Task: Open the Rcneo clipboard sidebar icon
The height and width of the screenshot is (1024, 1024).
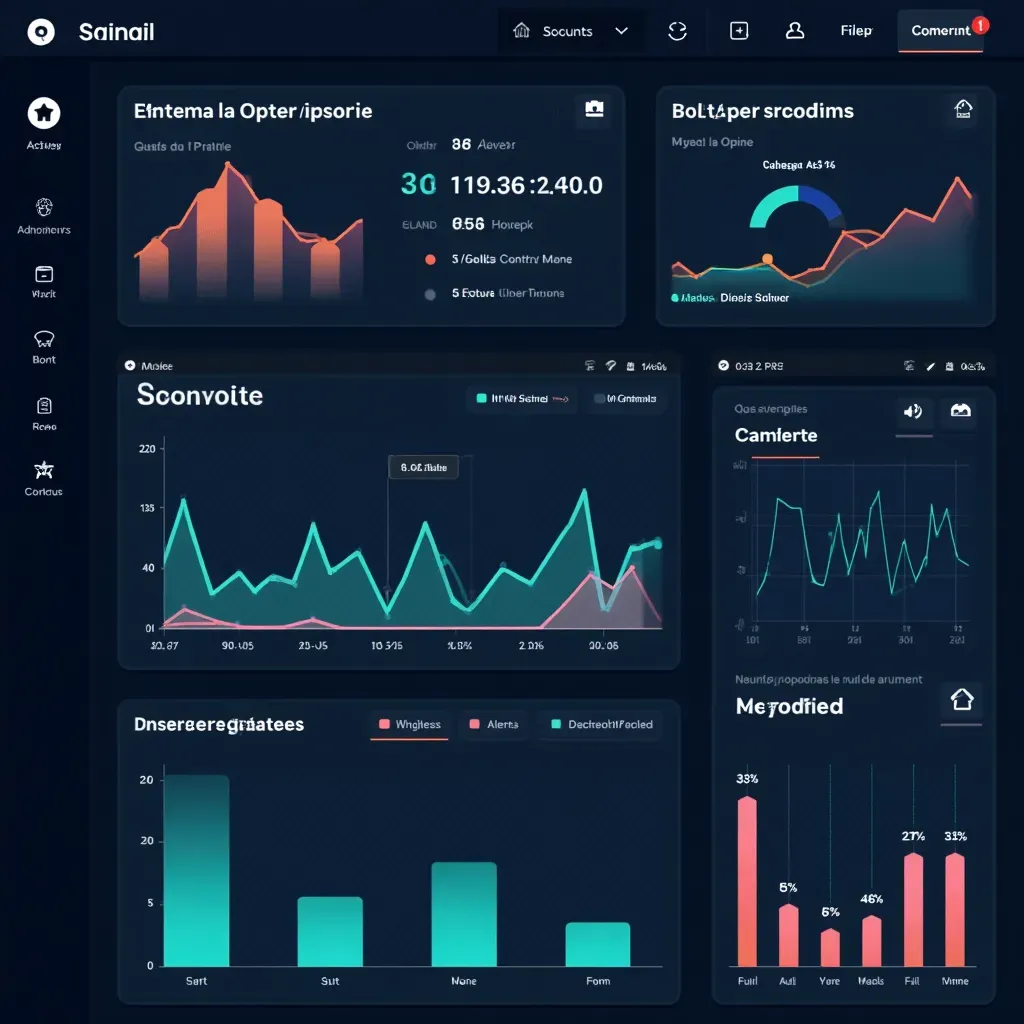Action: (44, 406)
